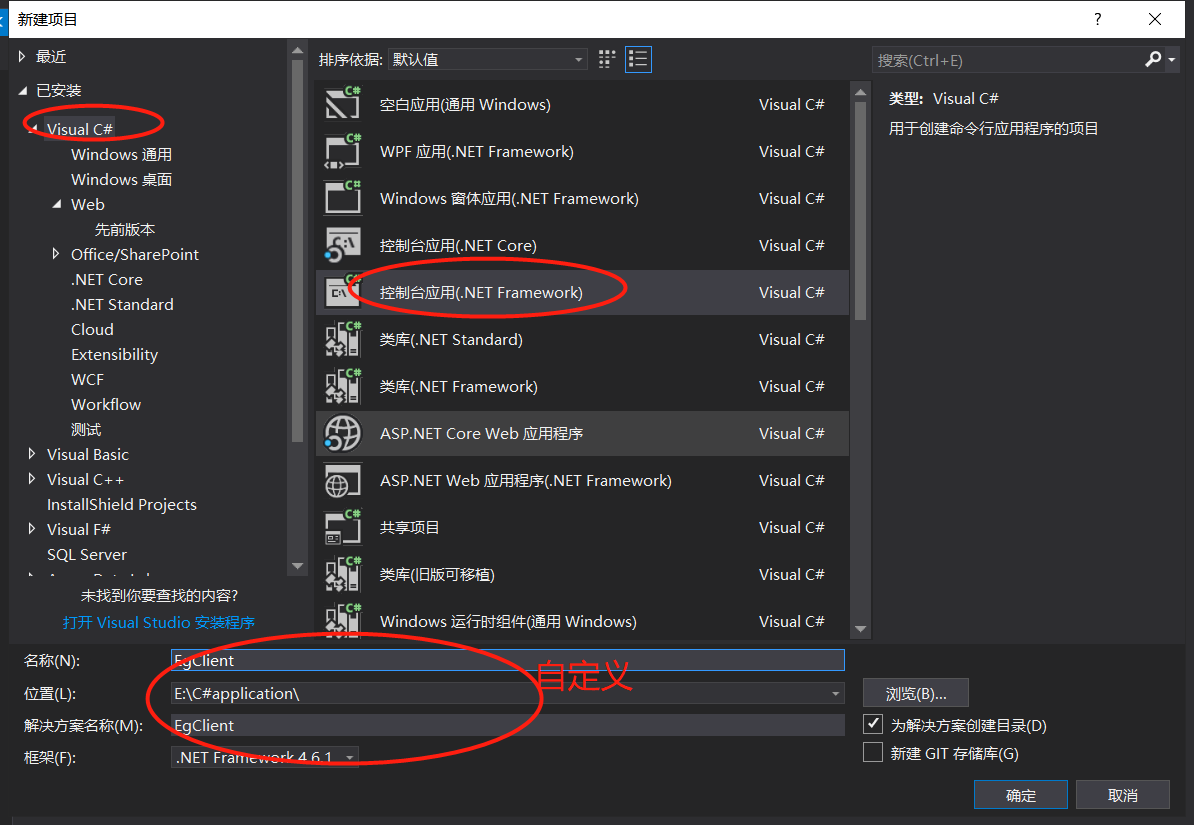Select the Extensibility category

tap(114, 355)
